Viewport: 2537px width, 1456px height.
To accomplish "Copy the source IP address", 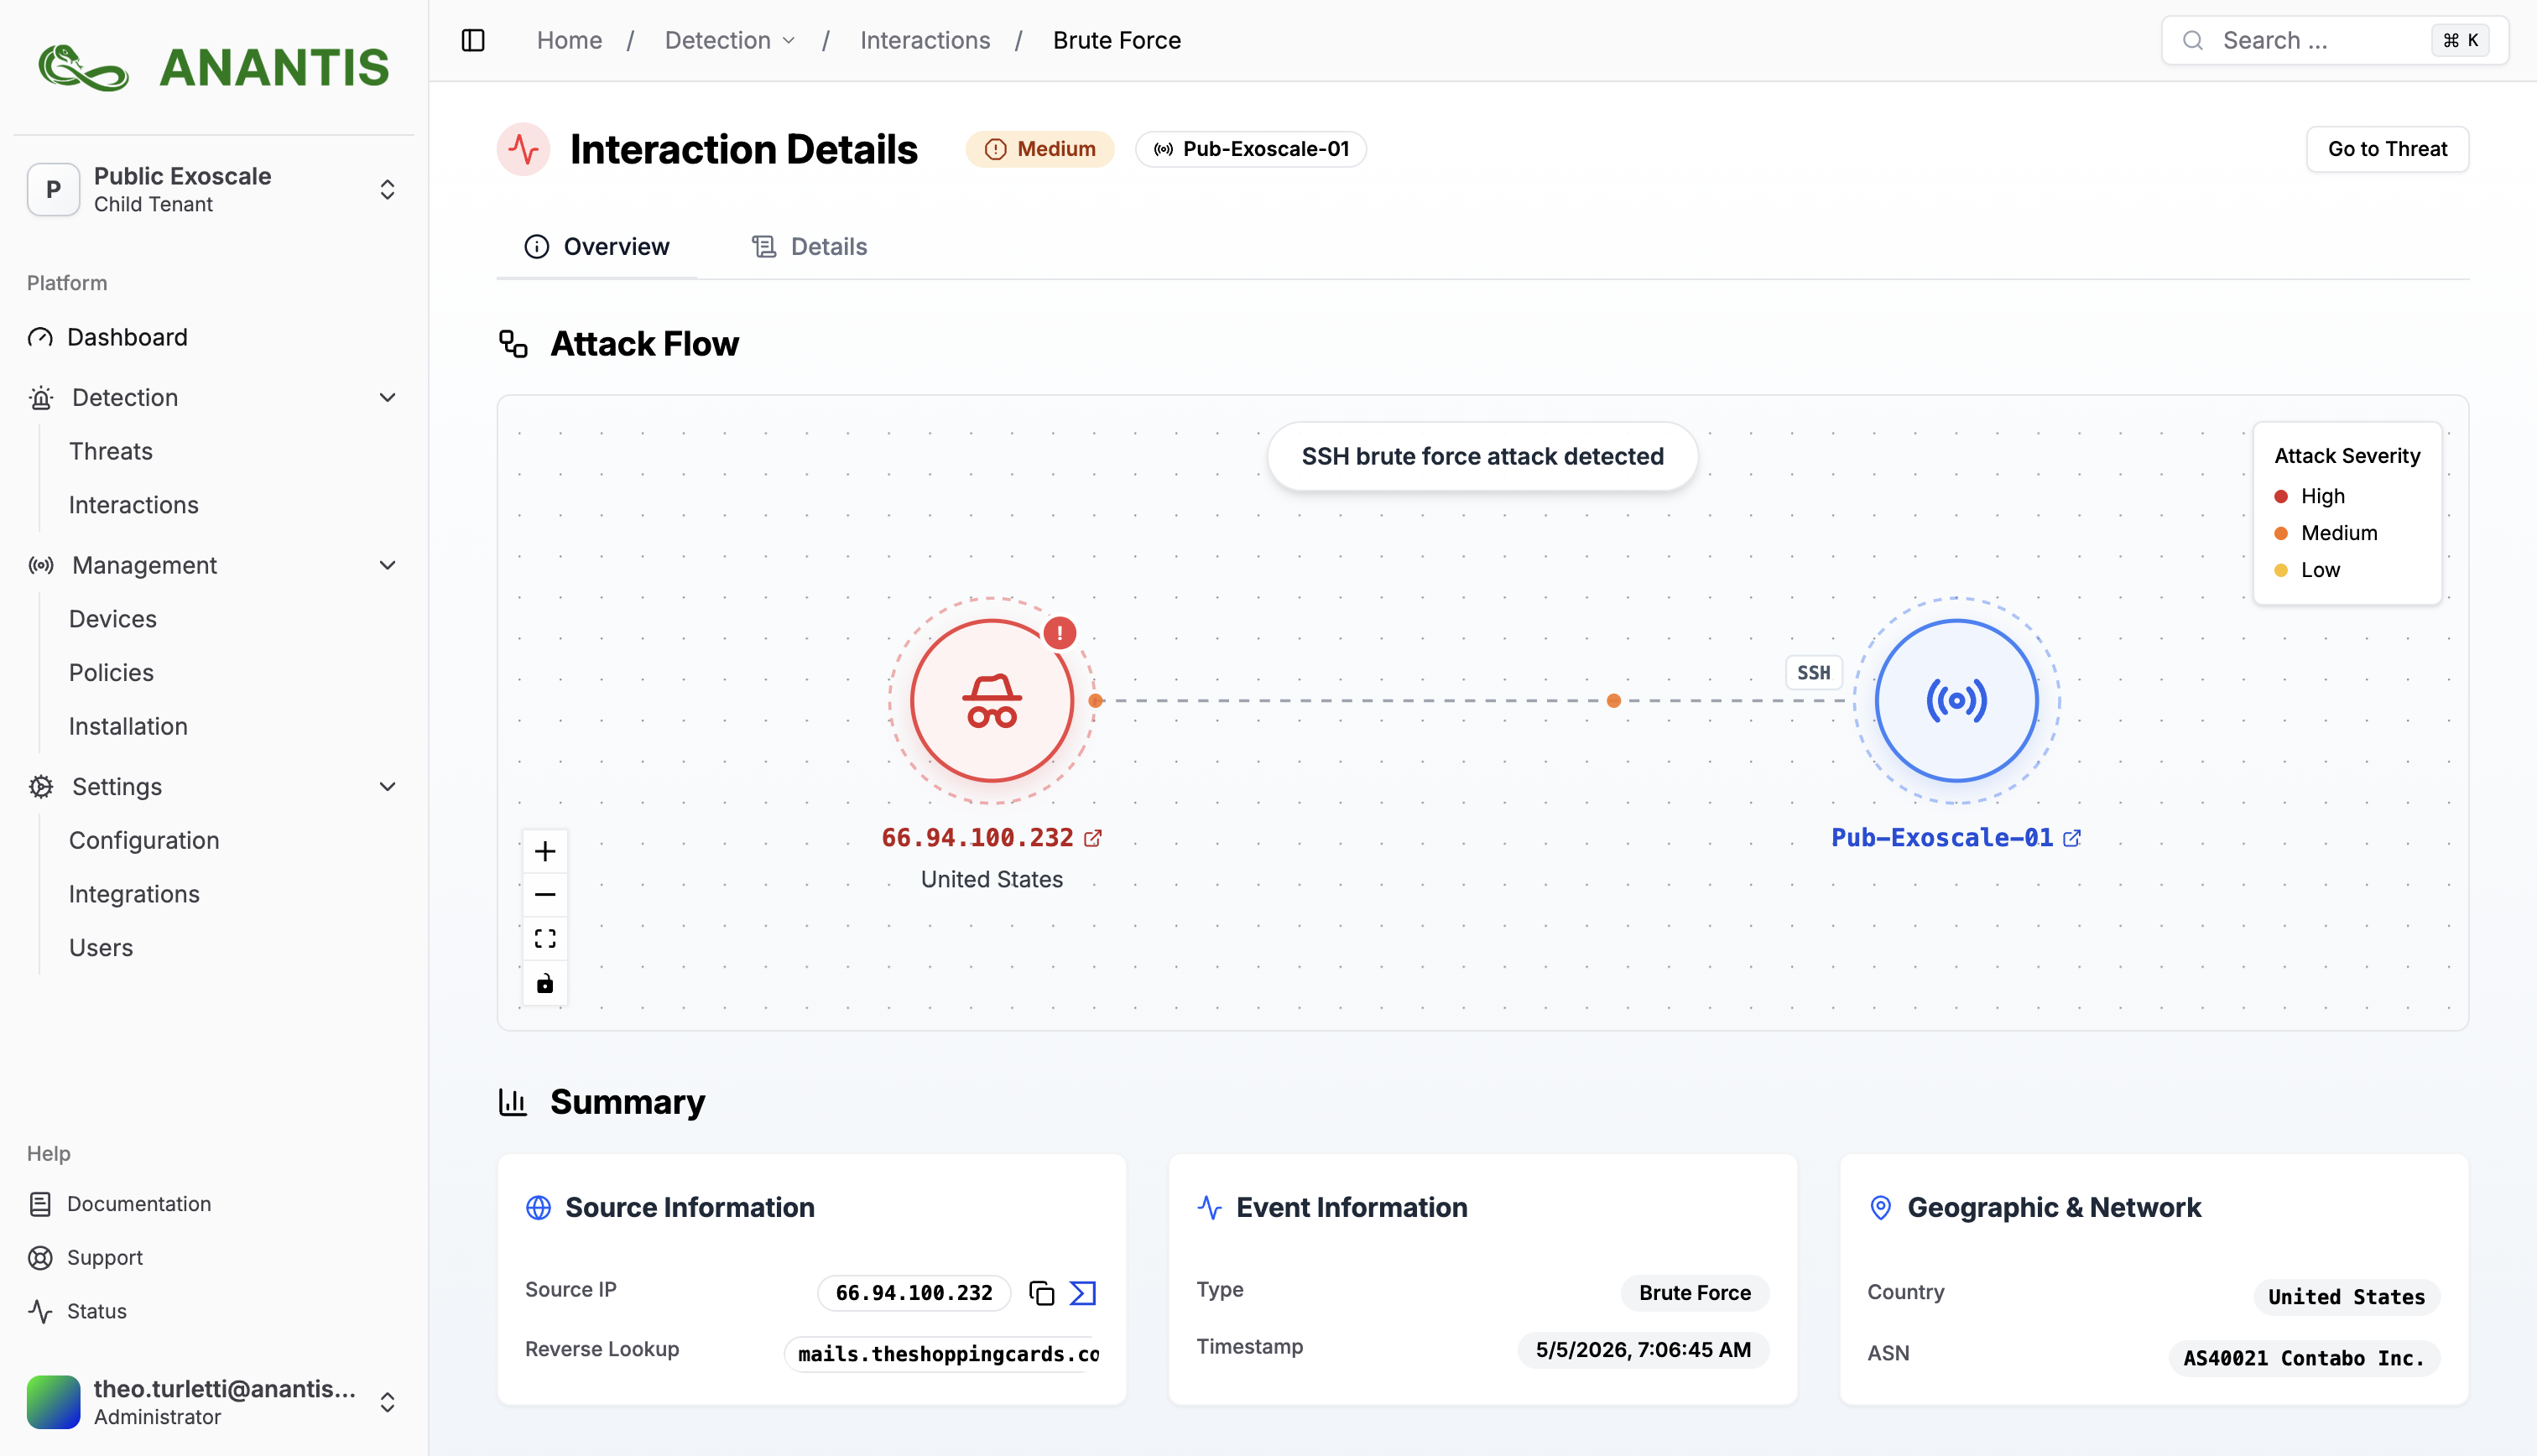I will tap(1041, 1293).
